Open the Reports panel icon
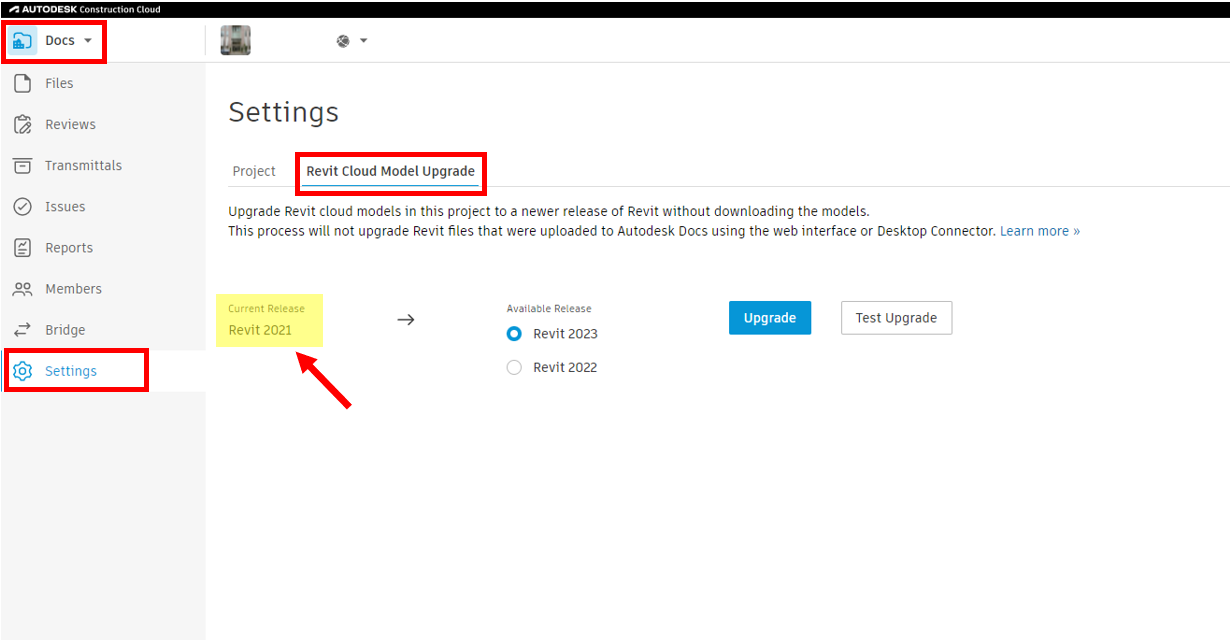Screen dimensions: 1230x640 (x=22, y=247)
